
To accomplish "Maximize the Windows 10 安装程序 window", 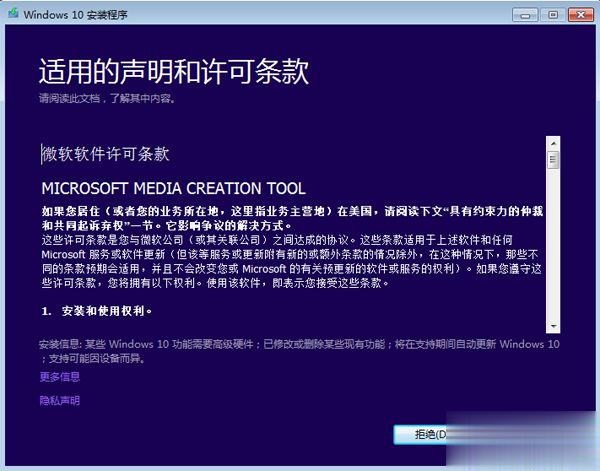I will [x=553, y=15].
